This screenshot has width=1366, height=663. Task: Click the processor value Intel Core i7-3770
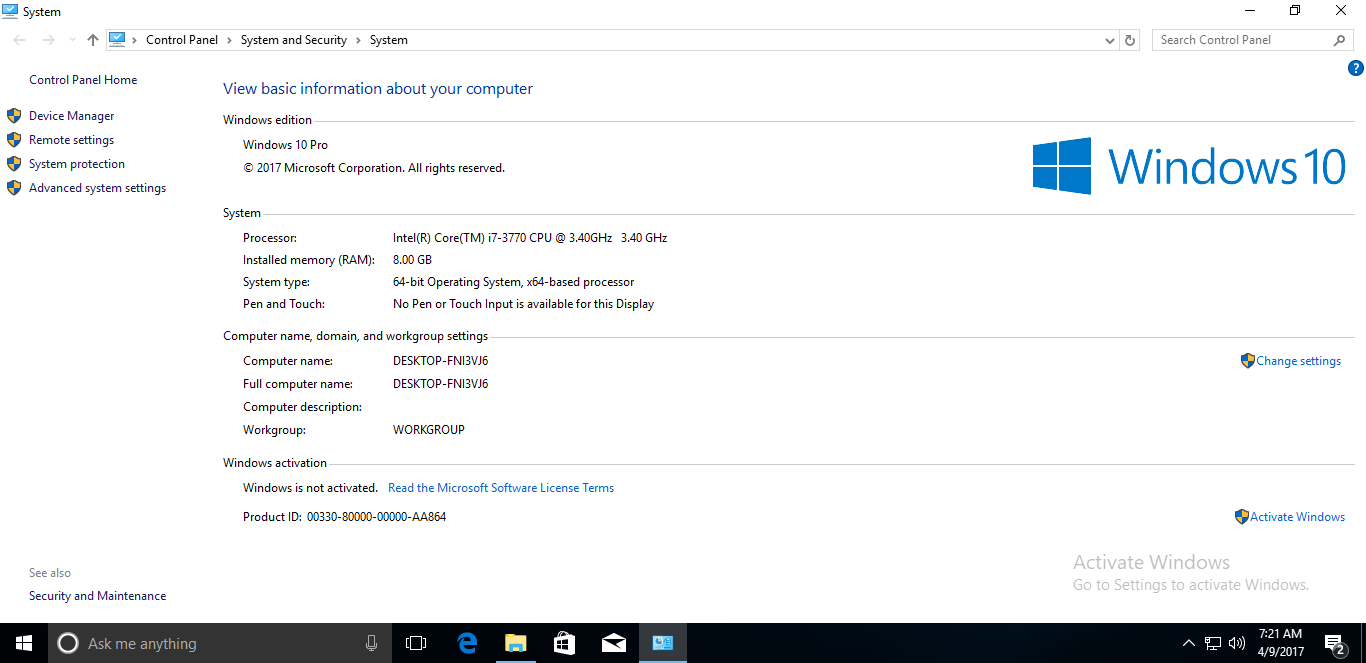[x=530, y=238]
